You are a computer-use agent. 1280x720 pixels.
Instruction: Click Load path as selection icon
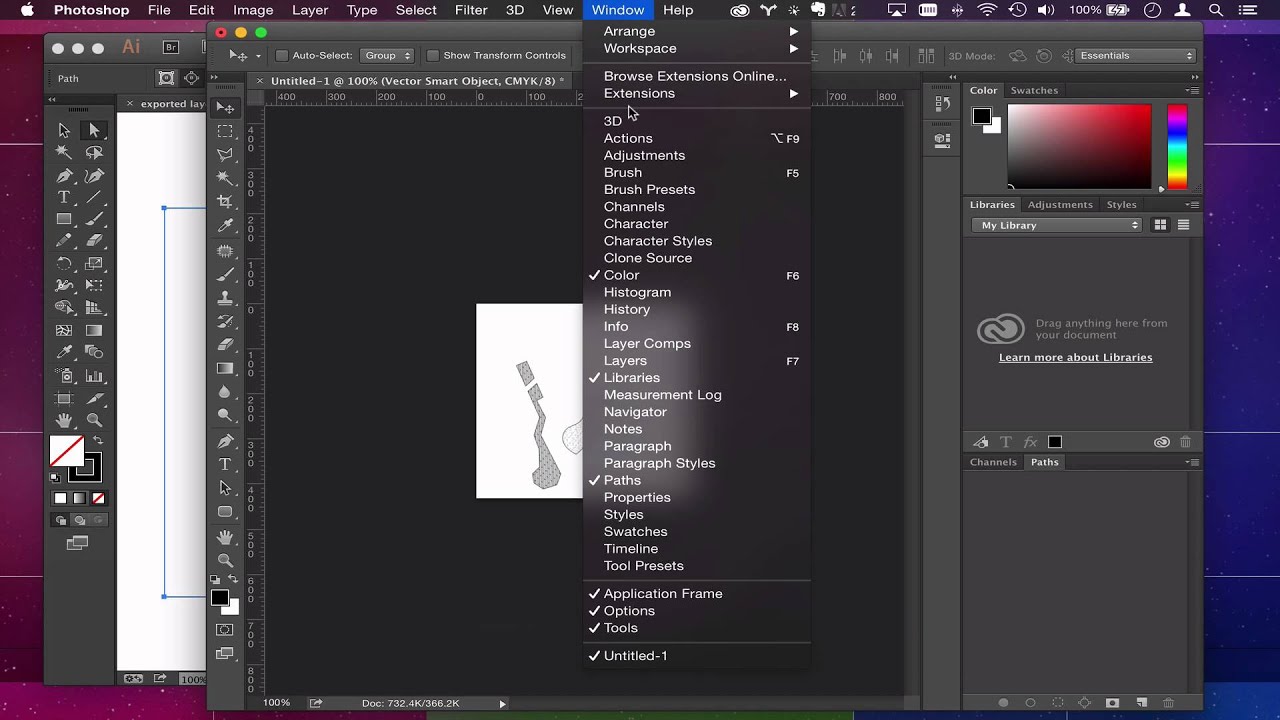point(1058,703)
